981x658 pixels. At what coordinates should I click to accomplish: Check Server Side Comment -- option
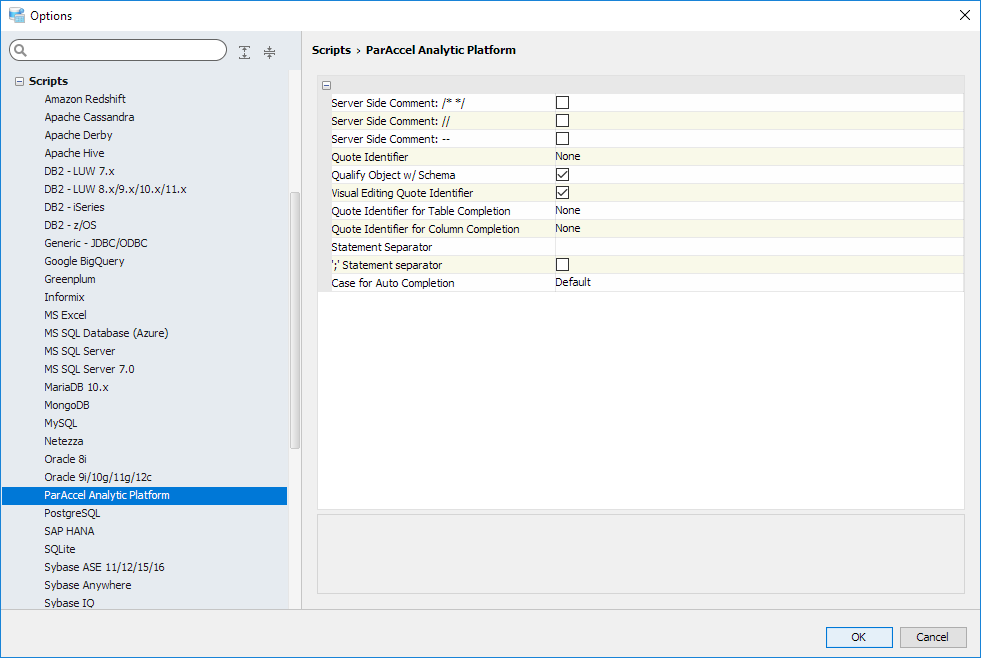pyautogui.click(x=562, y=138)
